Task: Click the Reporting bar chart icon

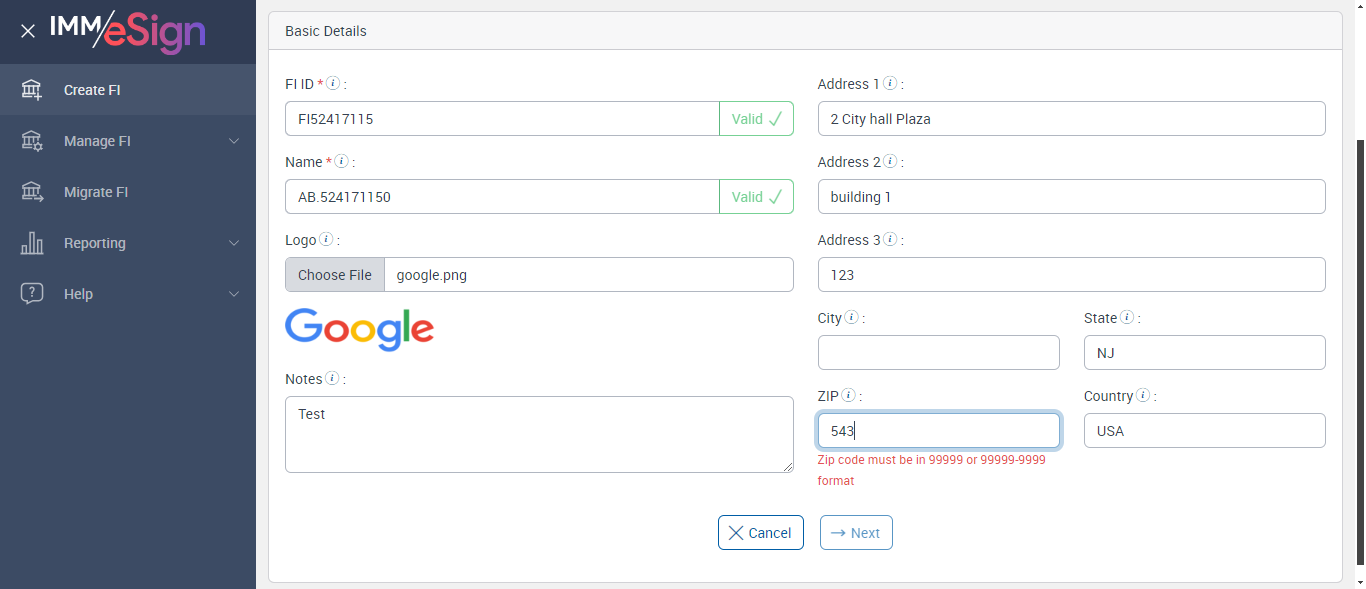Action: pos(32,243)
